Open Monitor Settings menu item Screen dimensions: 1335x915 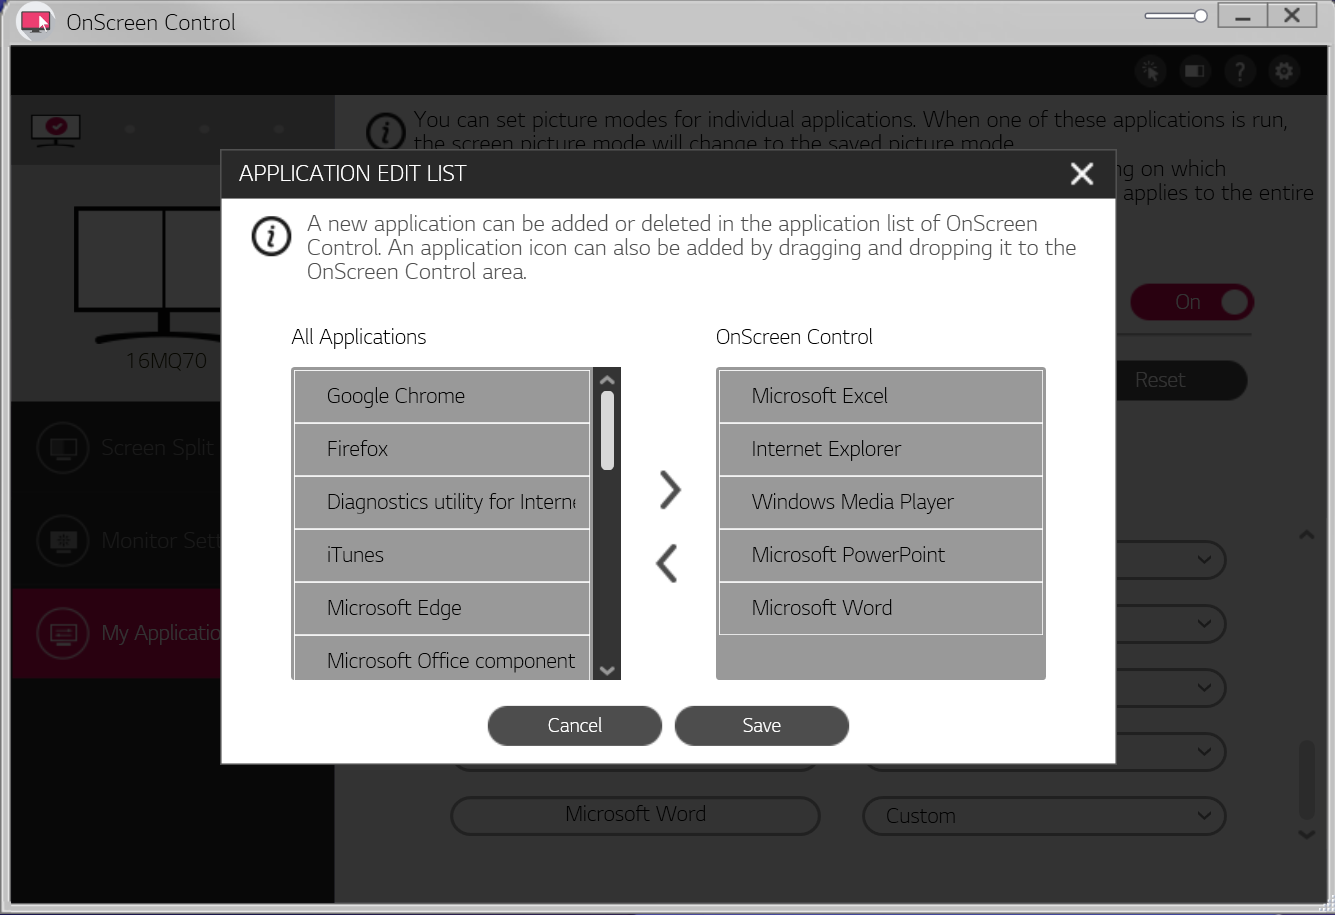(x=116, y=541)
